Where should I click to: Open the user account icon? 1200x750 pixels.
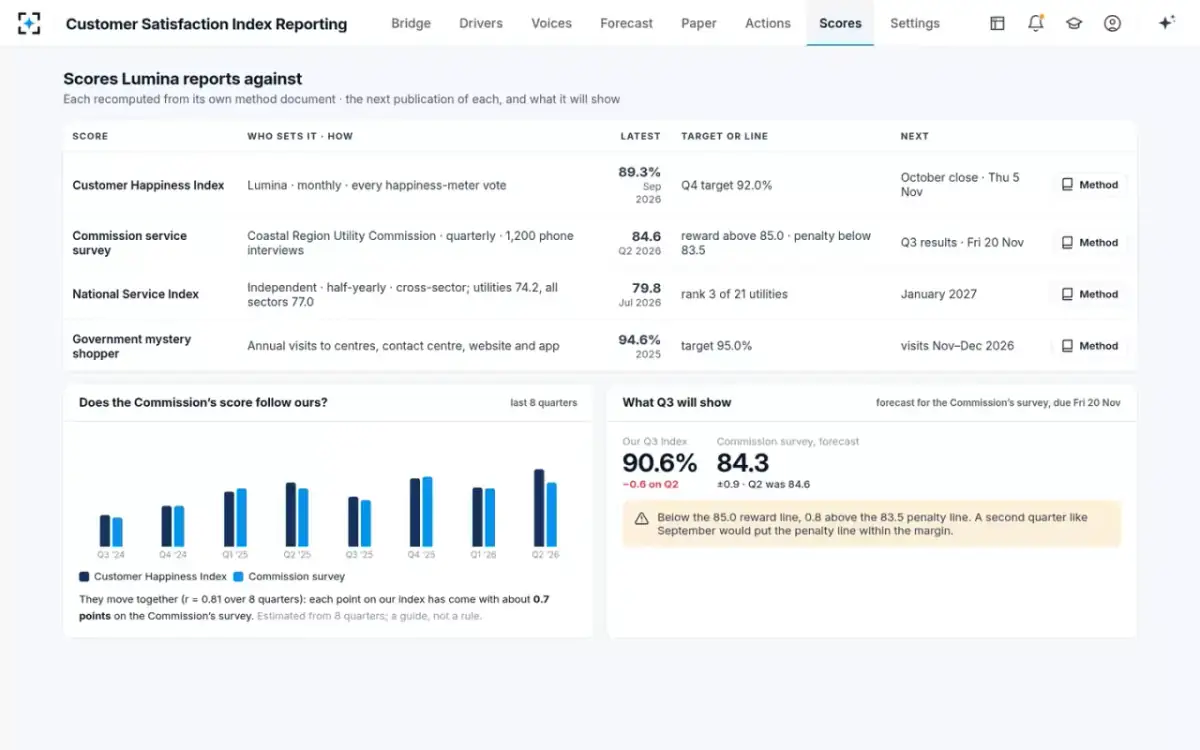1112,23
